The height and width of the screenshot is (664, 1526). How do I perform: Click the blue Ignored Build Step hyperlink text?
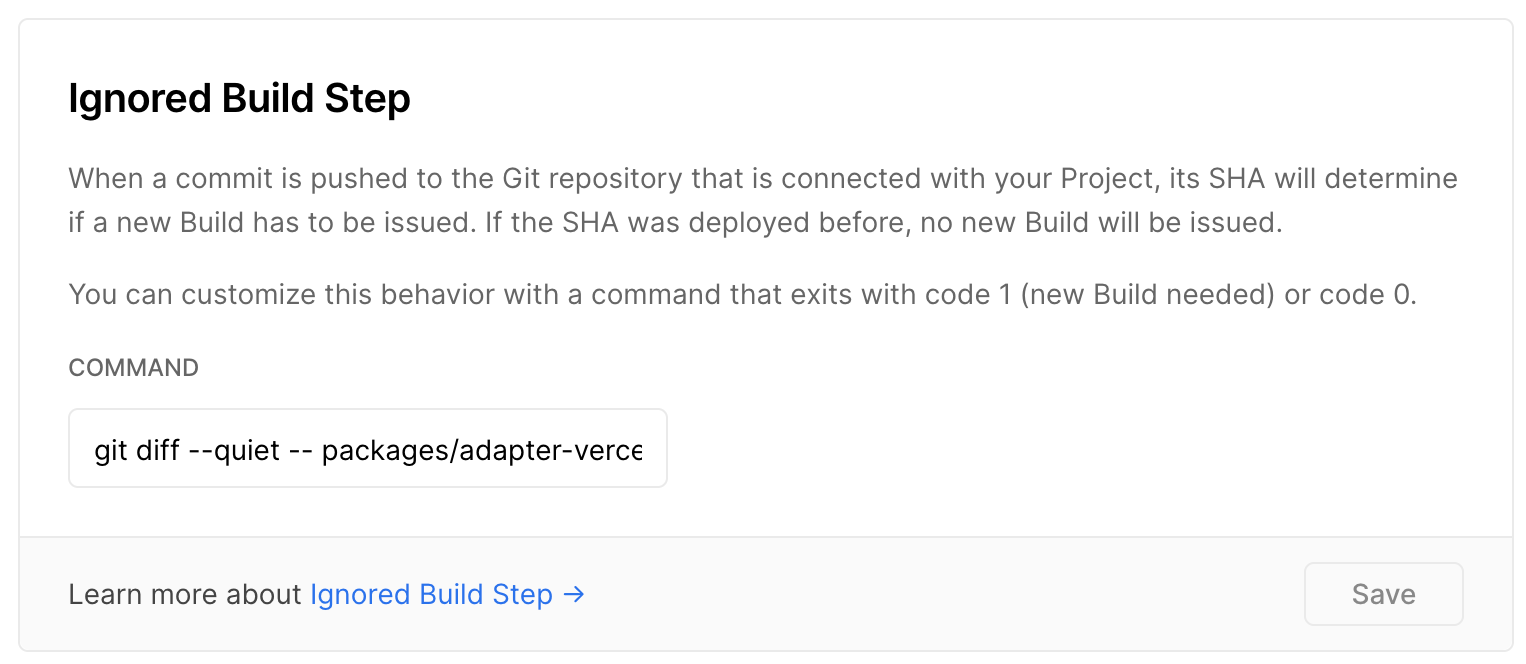pos(431,594)
